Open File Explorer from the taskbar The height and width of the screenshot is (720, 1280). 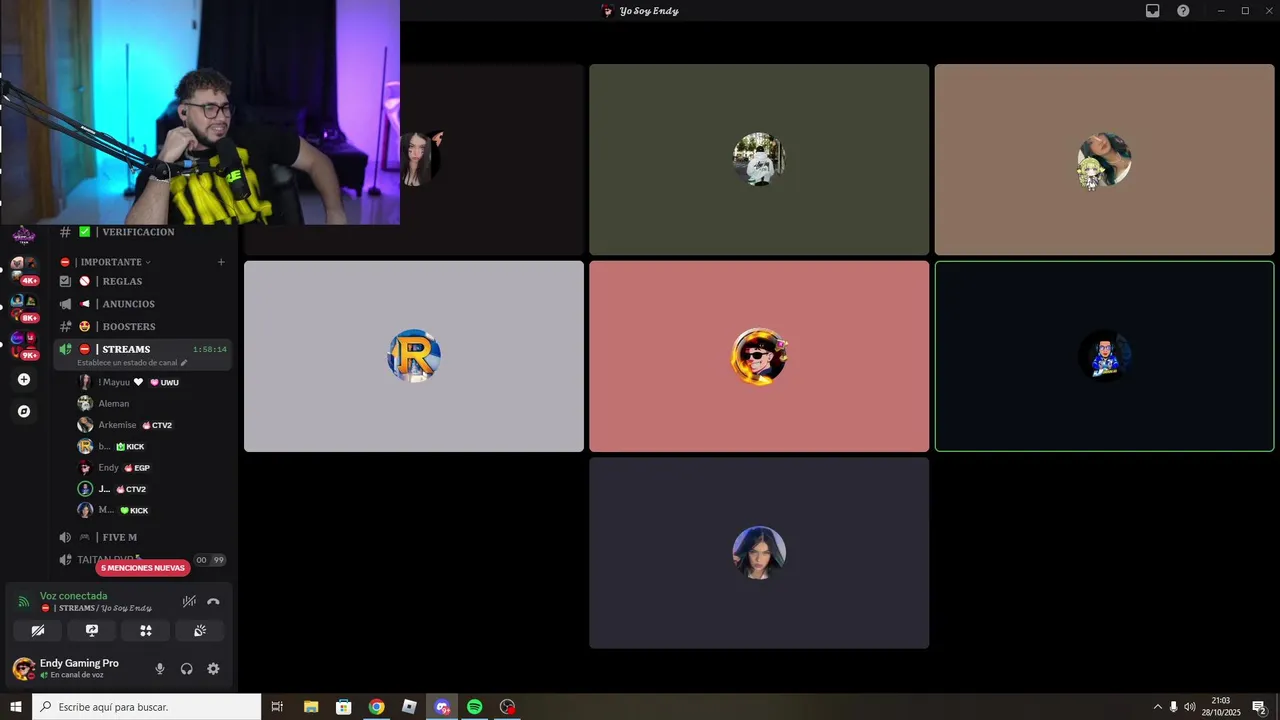[311, 707]
